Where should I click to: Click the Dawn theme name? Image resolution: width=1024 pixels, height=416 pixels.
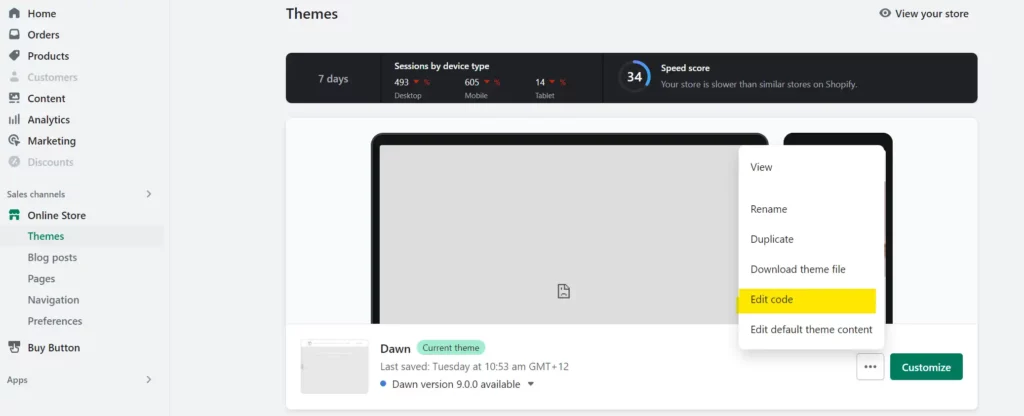pos(395,349)
